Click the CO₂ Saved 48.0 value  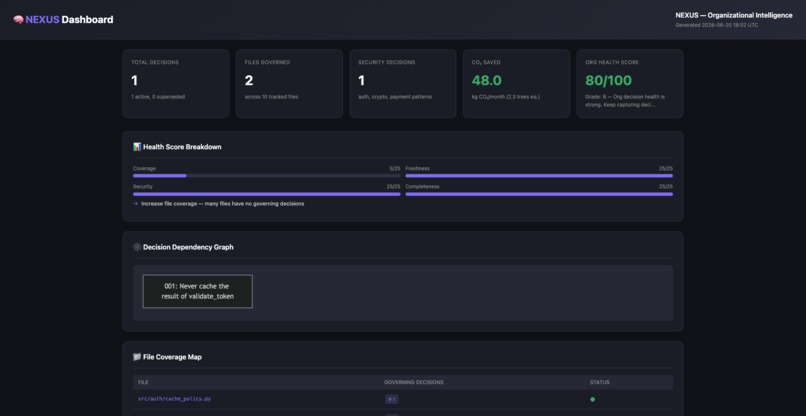pyautogui.click(x=487, y=80)
